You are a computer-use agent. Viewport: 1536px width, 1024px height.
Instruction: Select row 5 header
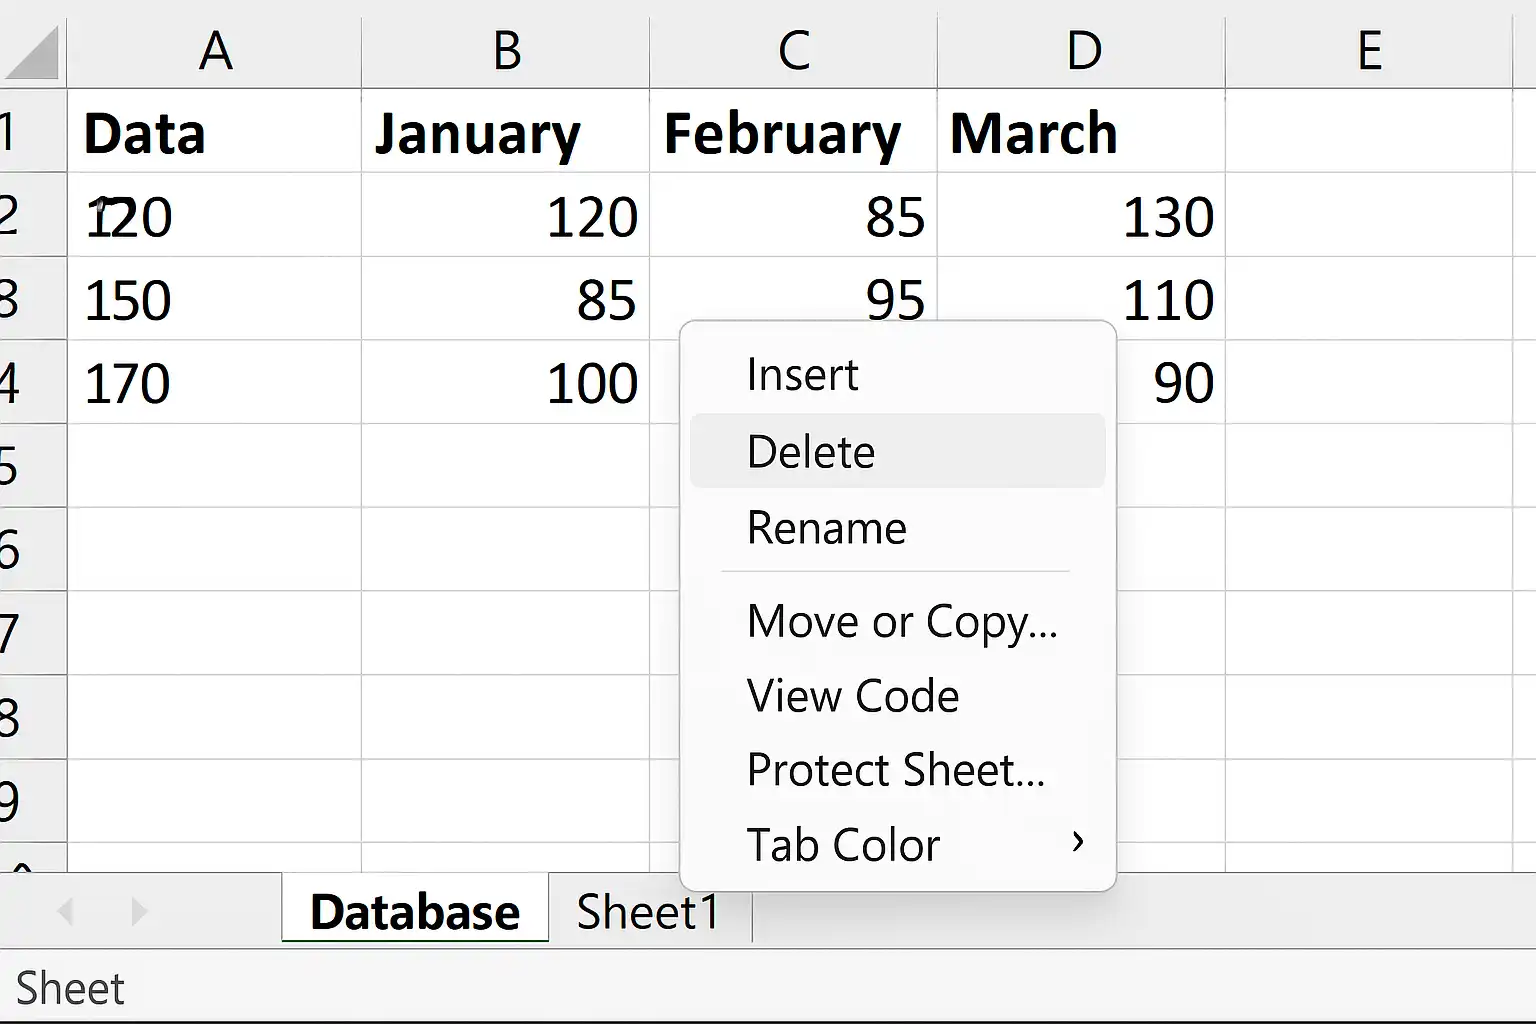click(x=32, y=466)
